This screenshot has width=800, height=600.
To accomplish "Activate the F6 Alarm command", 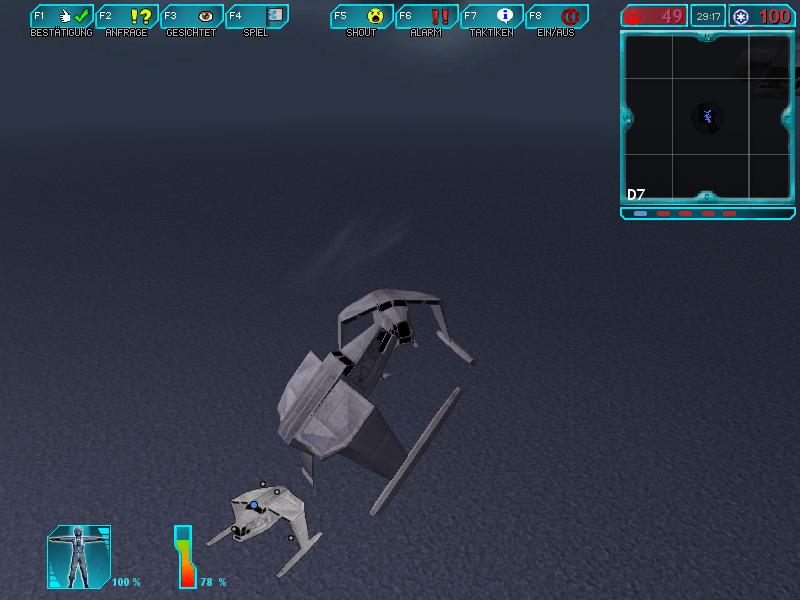I will point(427,21).
